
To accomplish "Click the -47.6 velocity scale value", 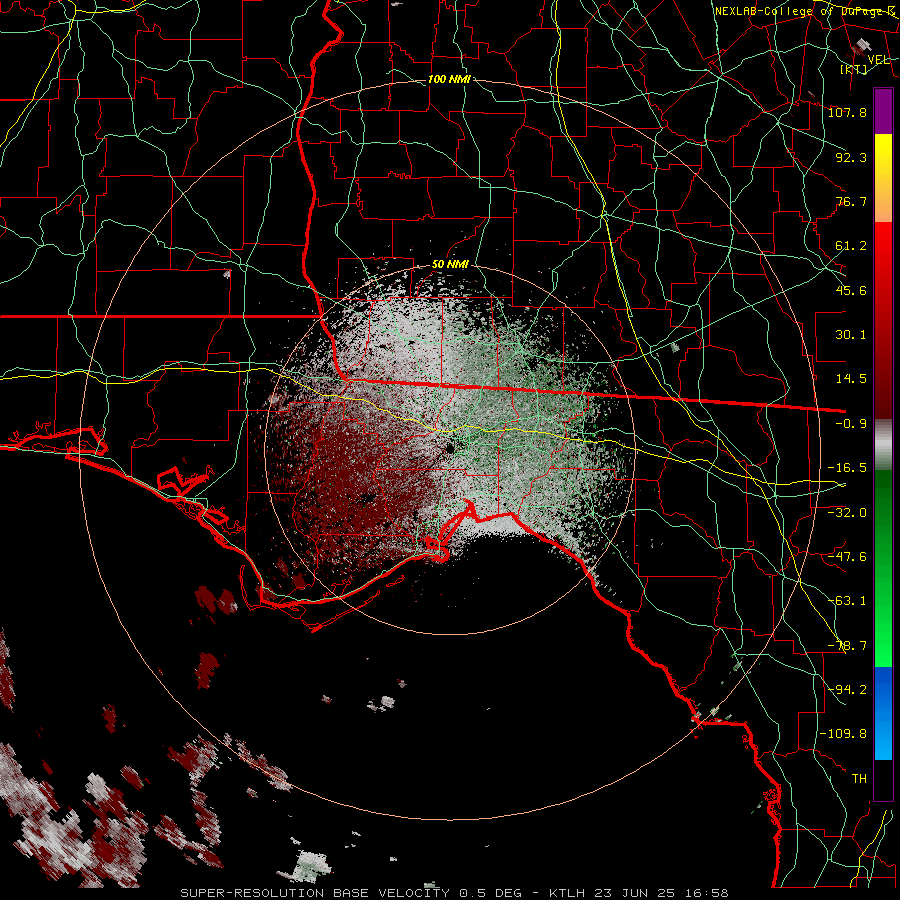I will click(x=847, y=557).
